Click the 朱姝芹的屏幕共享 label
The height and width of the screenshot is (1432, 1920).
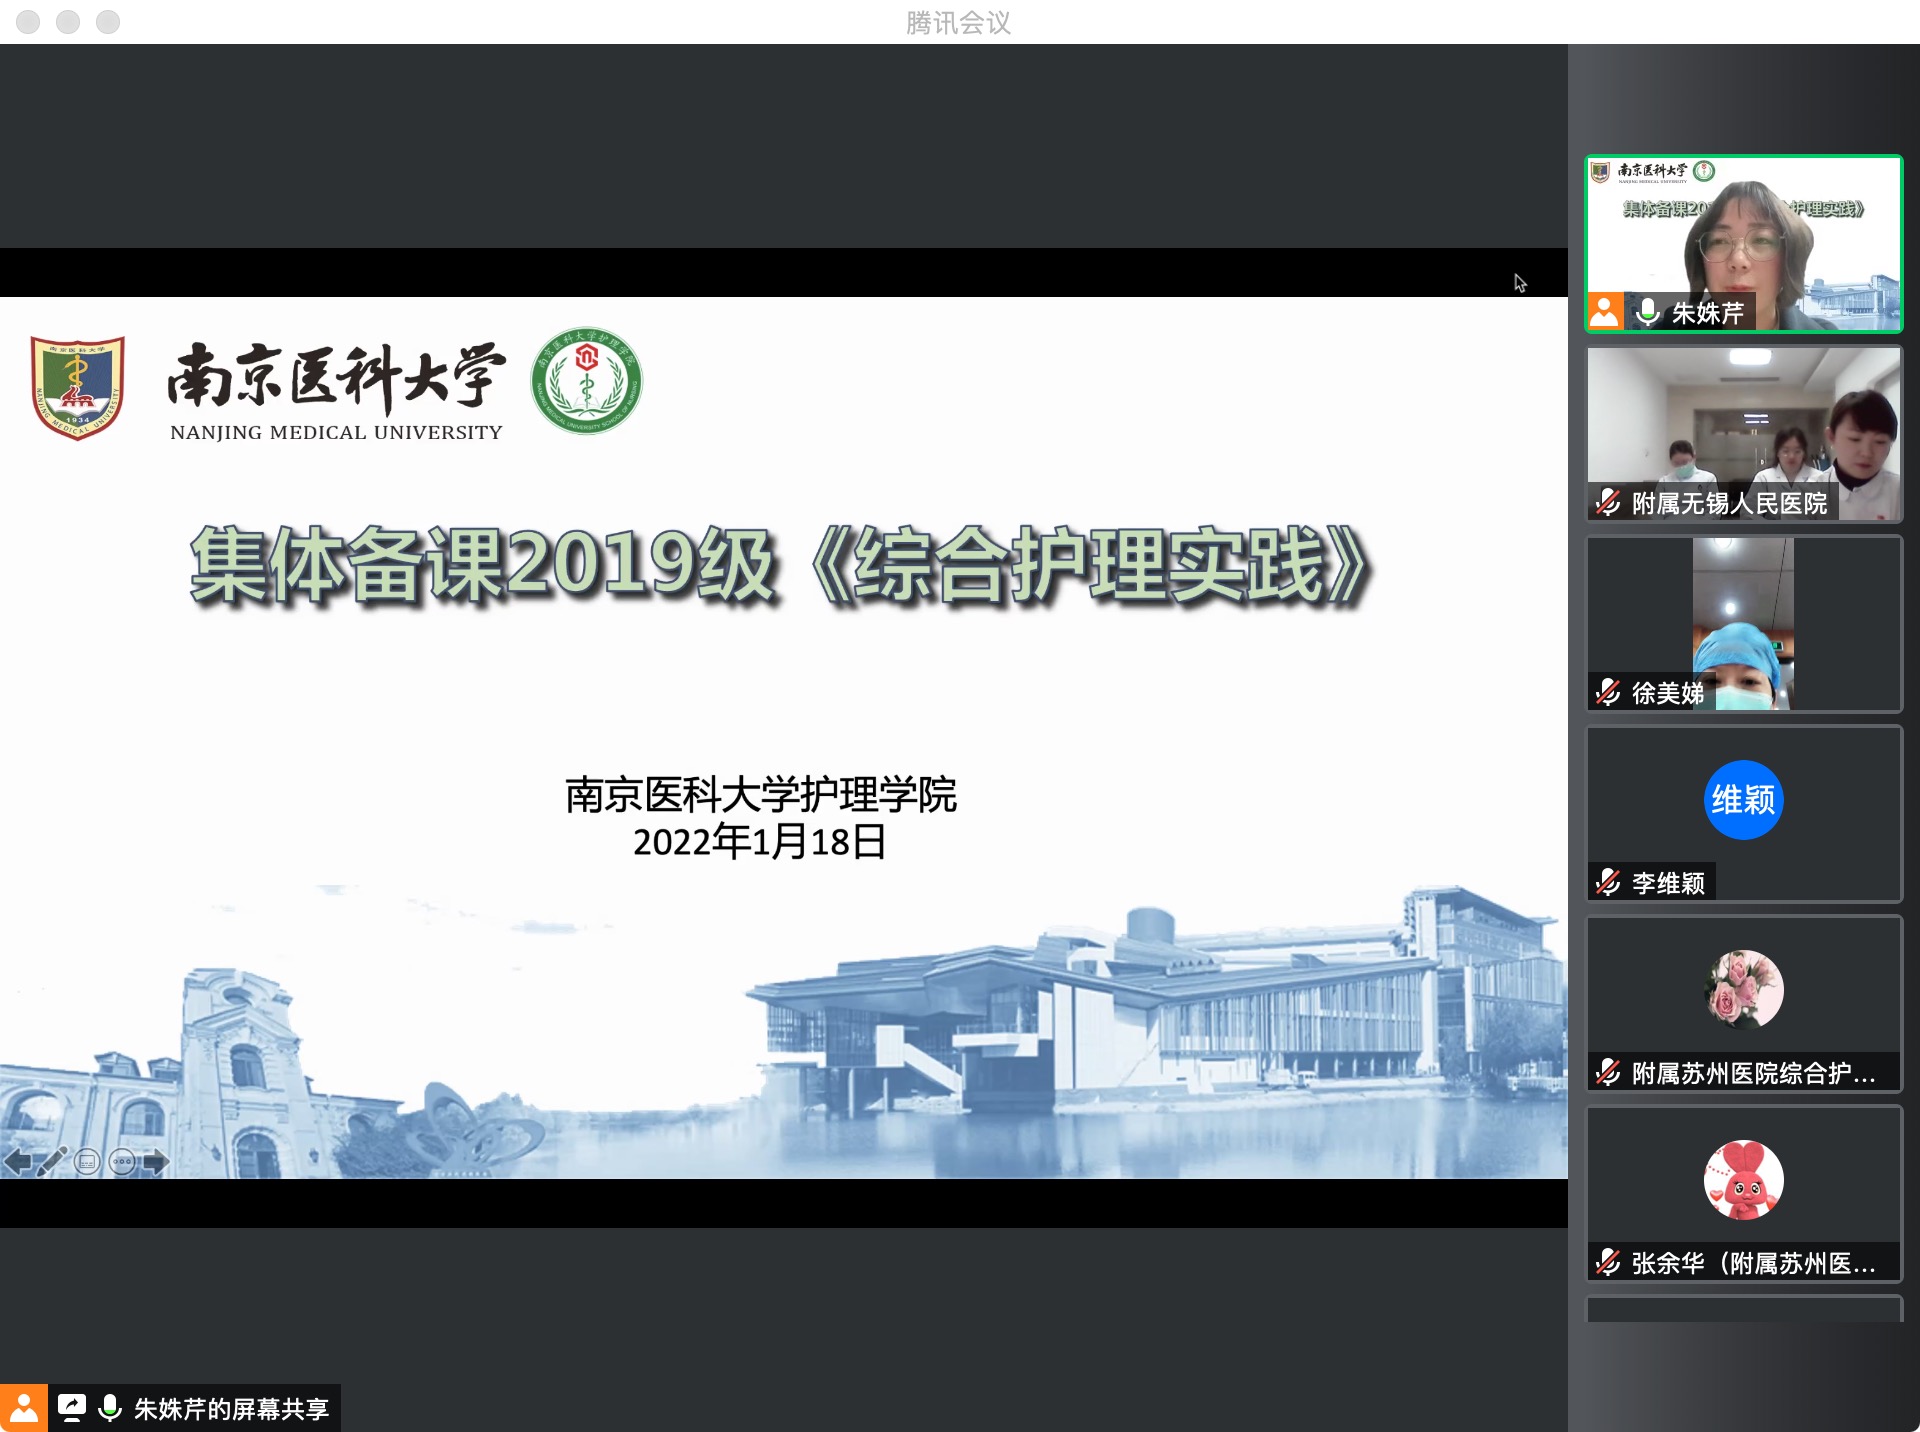pos(231,1409)
